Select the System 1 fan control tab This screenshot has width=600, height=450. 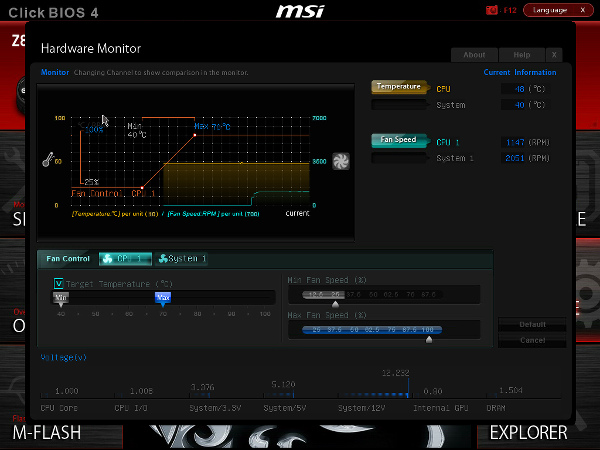pos(181,259)
